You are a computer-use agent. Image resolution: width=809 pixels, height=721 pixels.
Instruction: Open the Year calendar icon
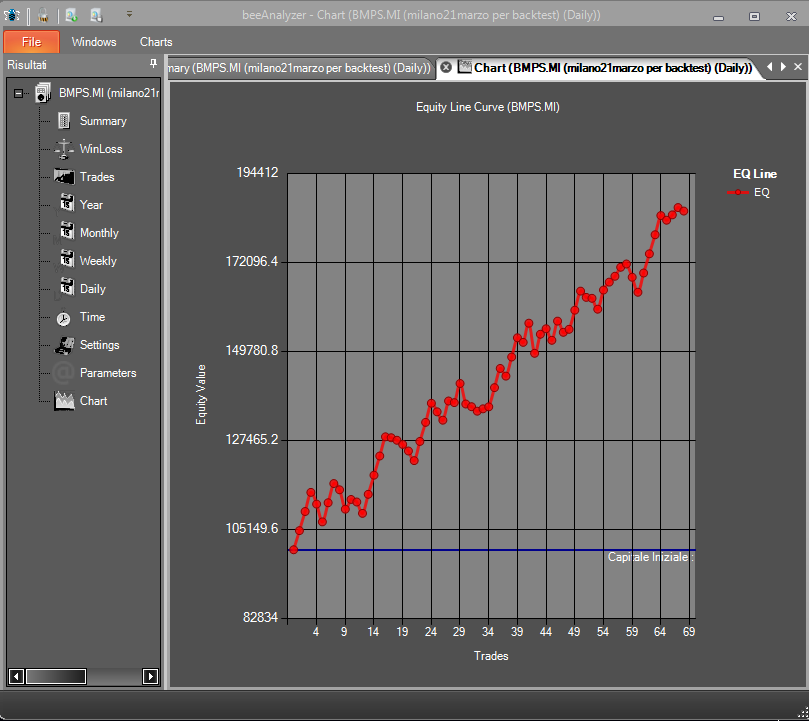(x=66, y=202)
